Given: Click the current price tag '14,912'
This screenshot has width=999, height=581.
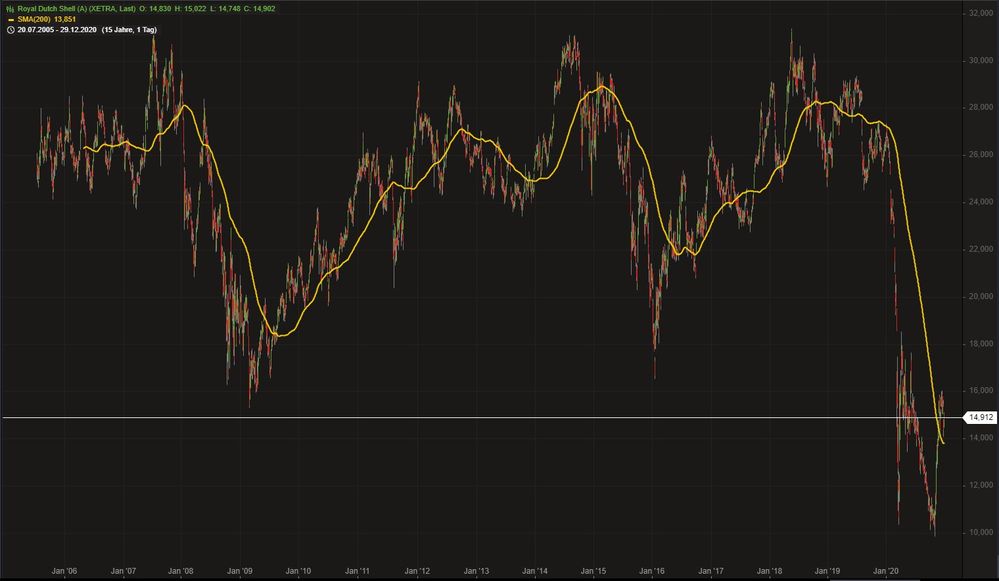Looking at the screenshot, I should 980,418.
